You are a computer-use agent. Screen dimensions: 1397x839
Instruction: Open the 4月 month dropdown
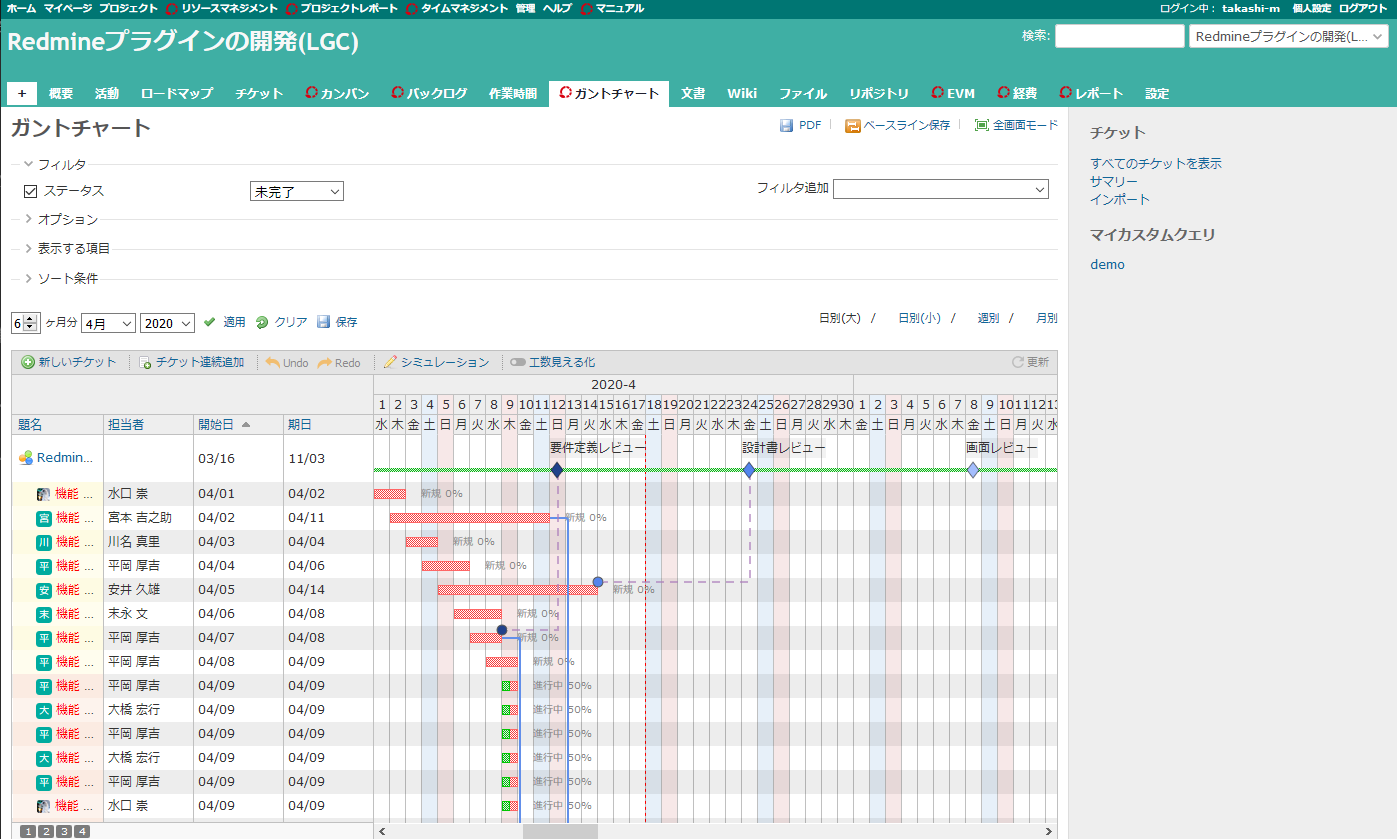109,323
